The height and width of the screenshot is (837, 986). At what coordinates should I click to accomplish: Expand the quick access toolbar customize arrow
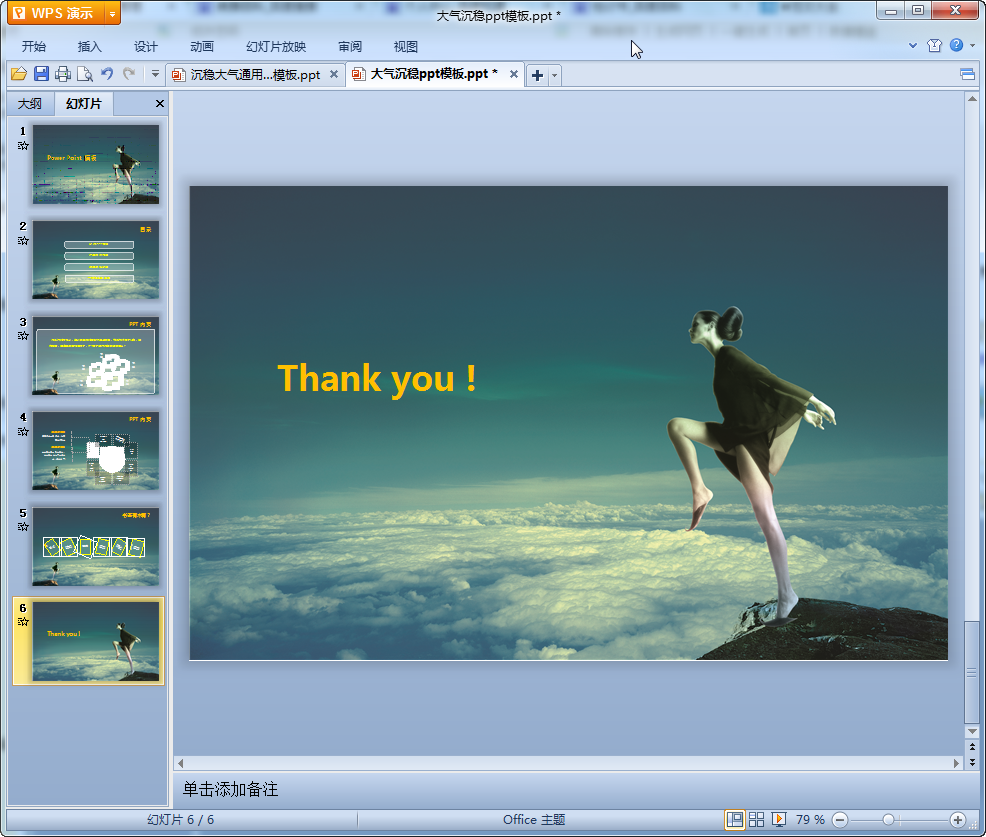pyautogui.click(x=155, y=74)
